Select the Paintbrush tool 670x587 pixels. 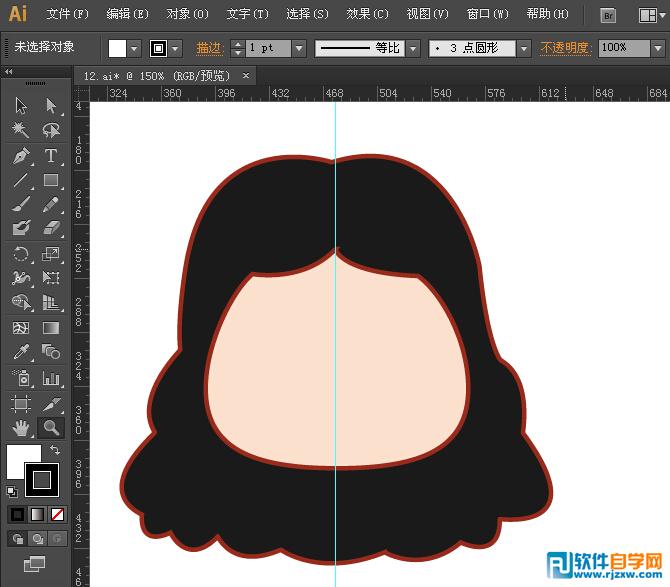21,204
